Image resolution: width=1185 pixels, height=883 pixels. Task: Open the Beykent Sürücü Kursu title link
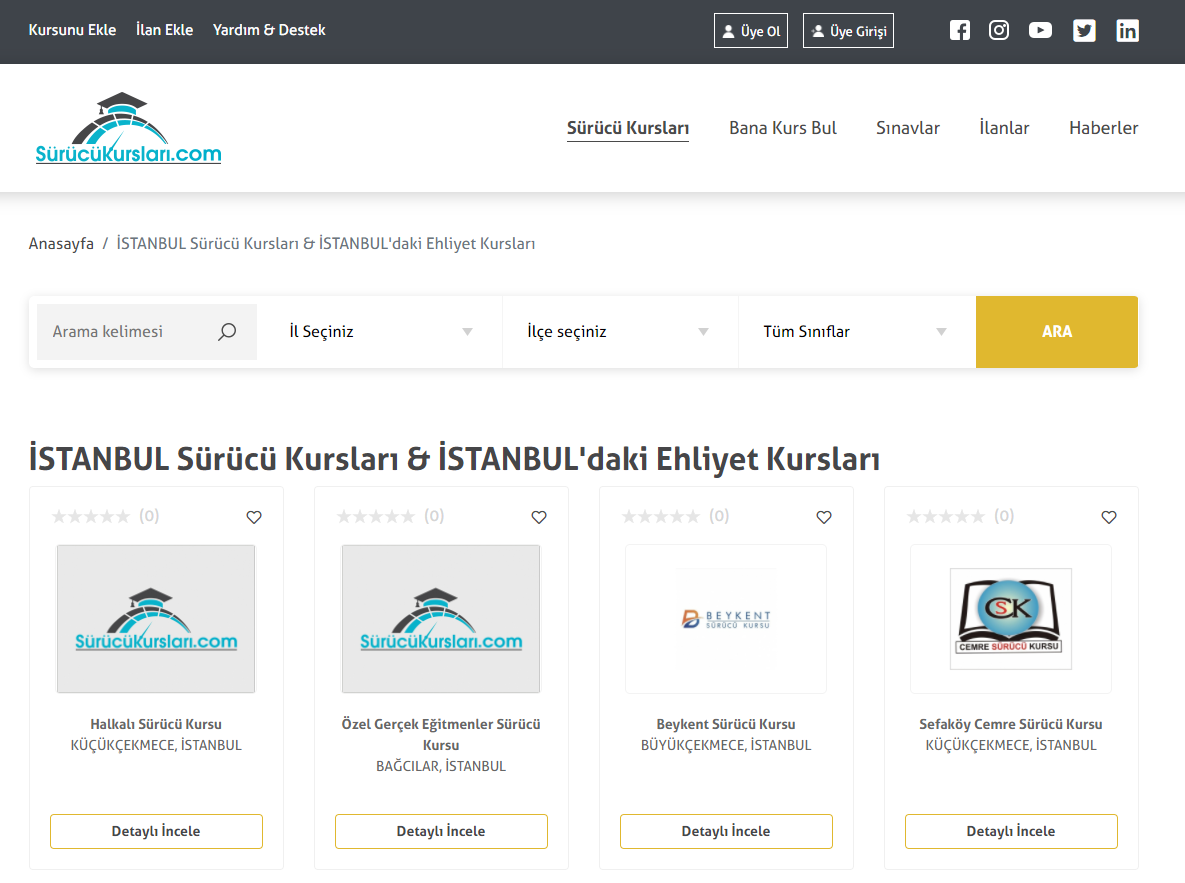pyautogui.click(x=726, y=724)
